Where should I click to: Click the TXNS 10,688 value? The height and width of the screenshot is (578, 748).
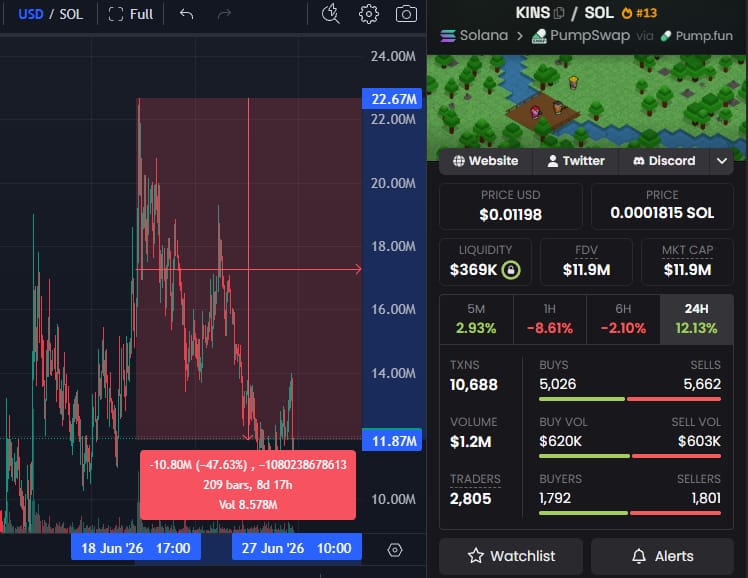click(474, 384)
